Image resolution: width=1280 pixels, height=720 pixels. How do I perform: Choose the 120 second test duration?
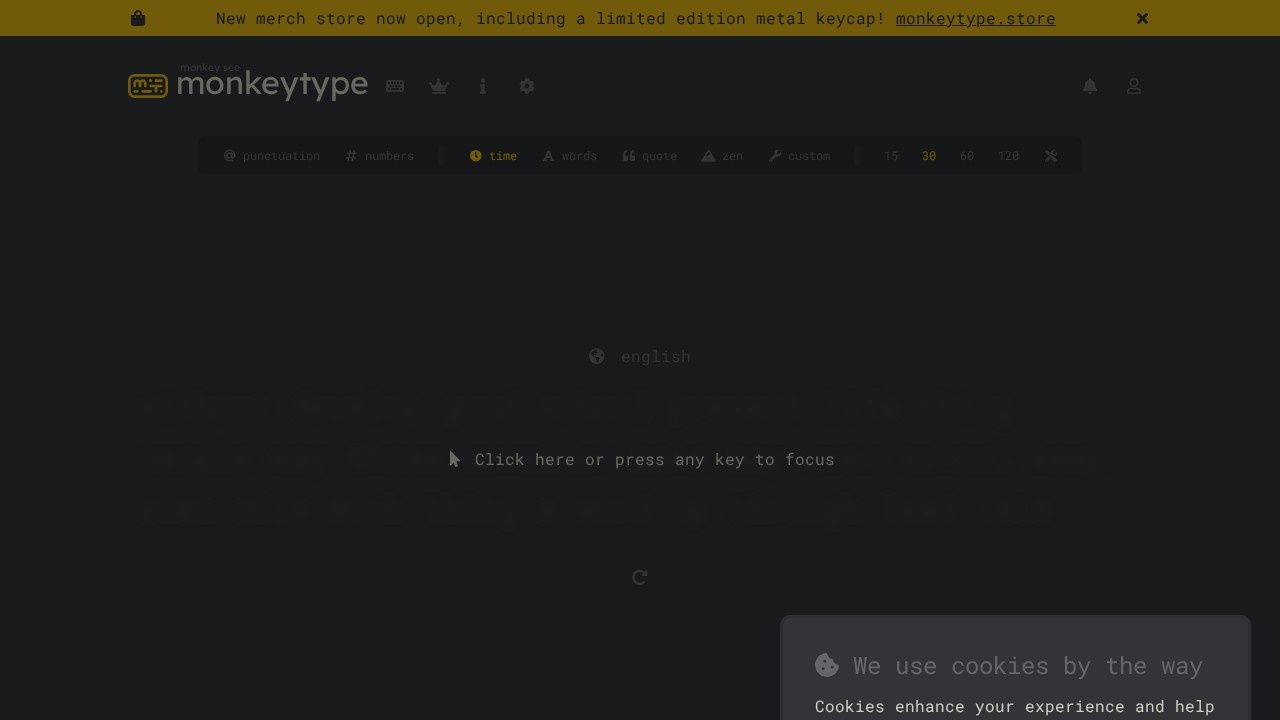(x=1008, y=156)
